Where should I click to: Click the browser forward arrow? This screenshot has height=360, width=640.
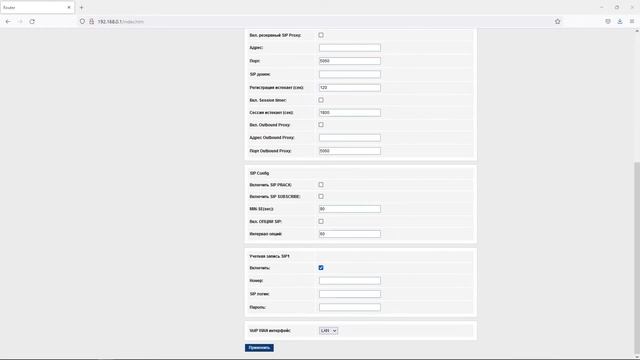click(x=20, y=21)
